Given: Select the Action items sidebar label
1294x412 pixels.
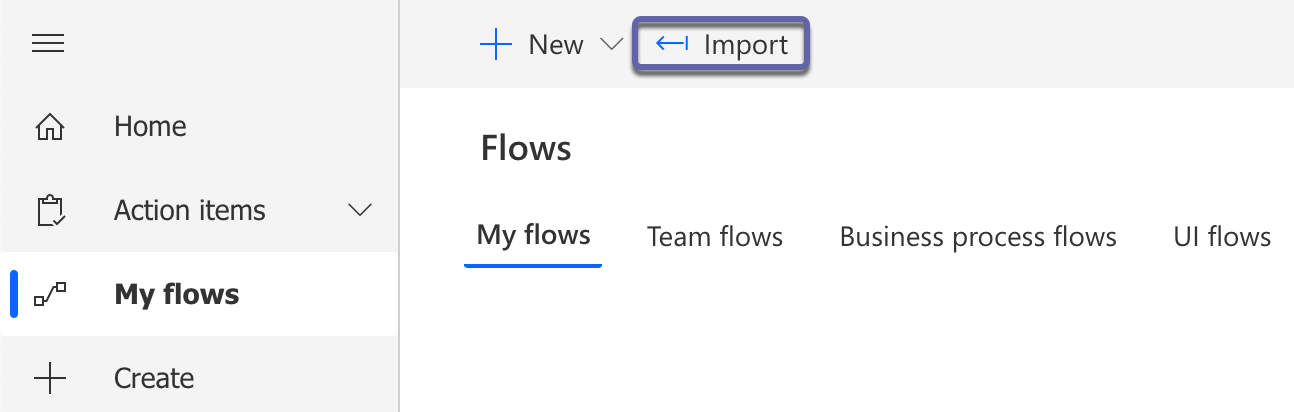Looking at the screenshot, I should coord(190,211).
